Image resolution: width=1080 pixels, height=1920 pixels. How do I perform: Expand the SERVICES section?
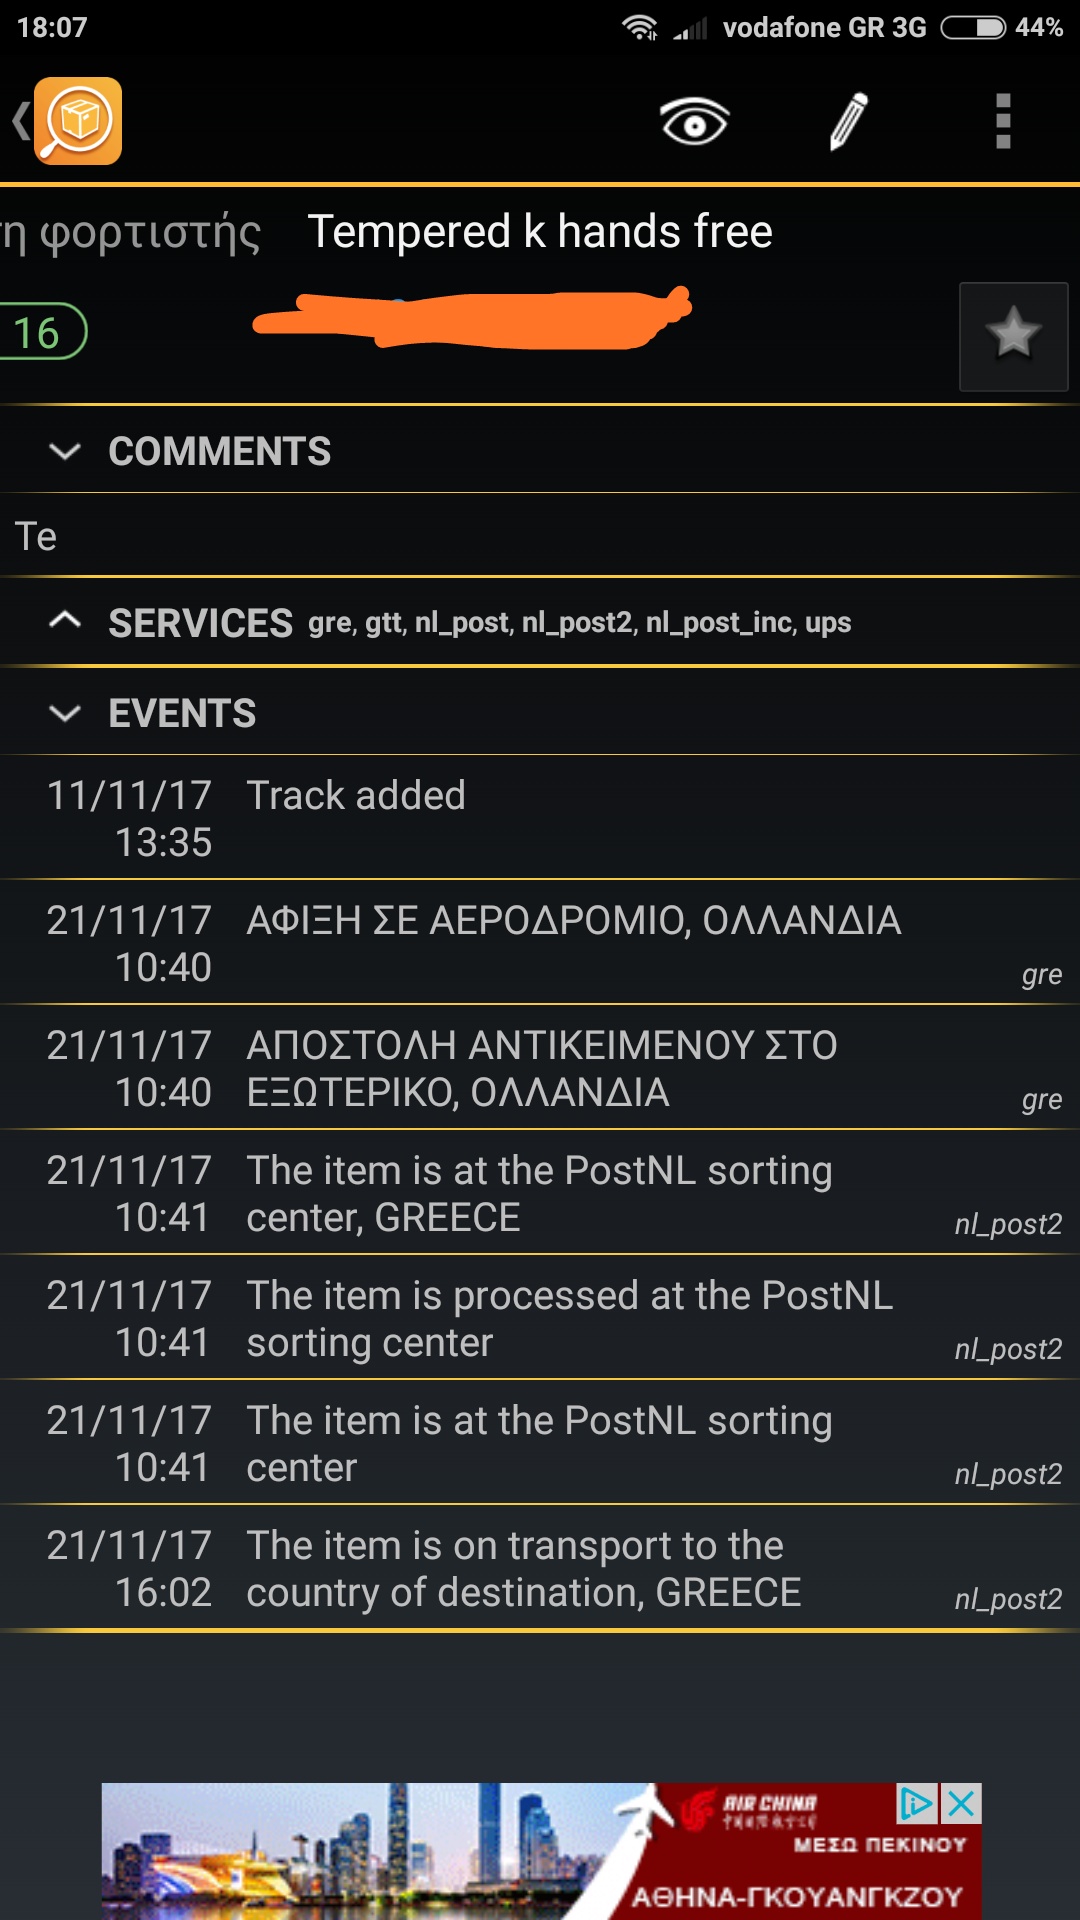65,622
